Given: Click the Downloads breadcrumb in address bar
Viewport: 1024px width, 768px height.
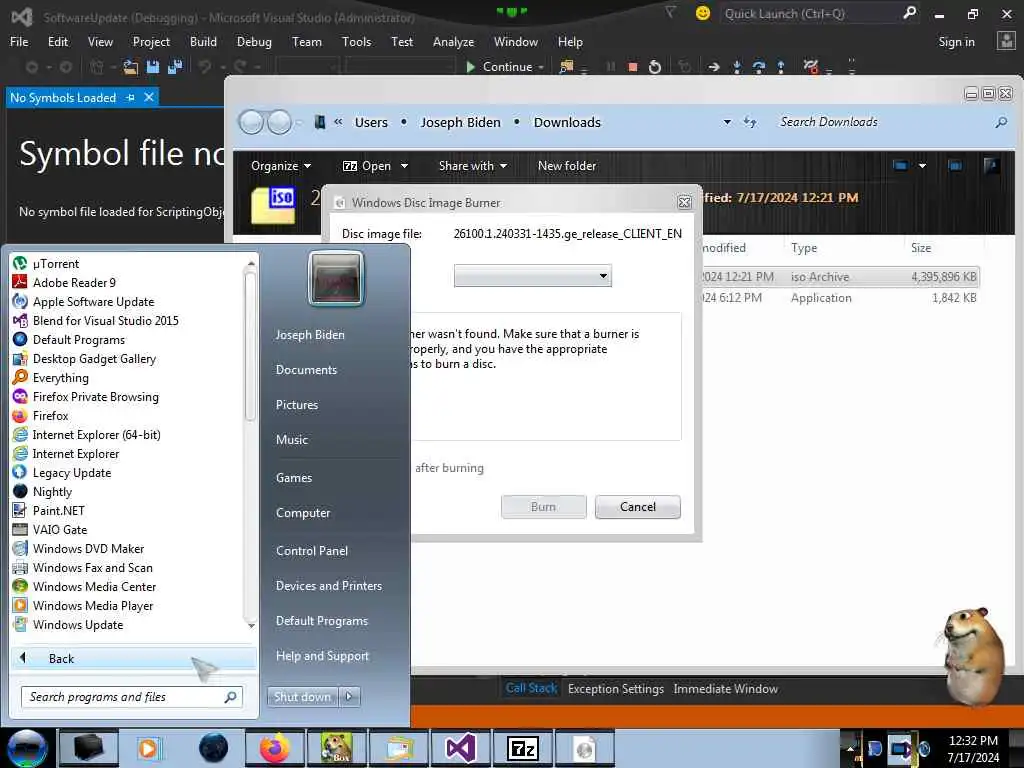Looking at the screenshot, I should tap(567, 122).
